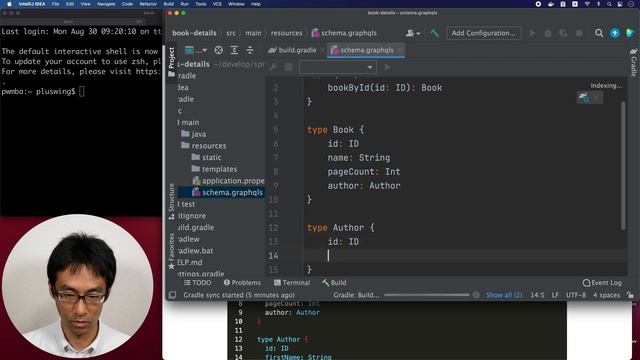640x360 pixels.
Task: Click the Collapse All icon in Project panel
Action: (x=250, y=50)
